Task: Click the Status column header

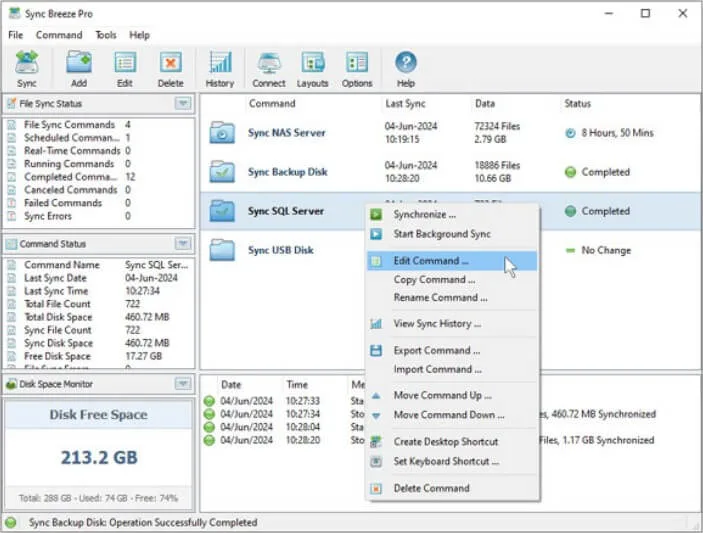Action: click(x=577, y=104)
